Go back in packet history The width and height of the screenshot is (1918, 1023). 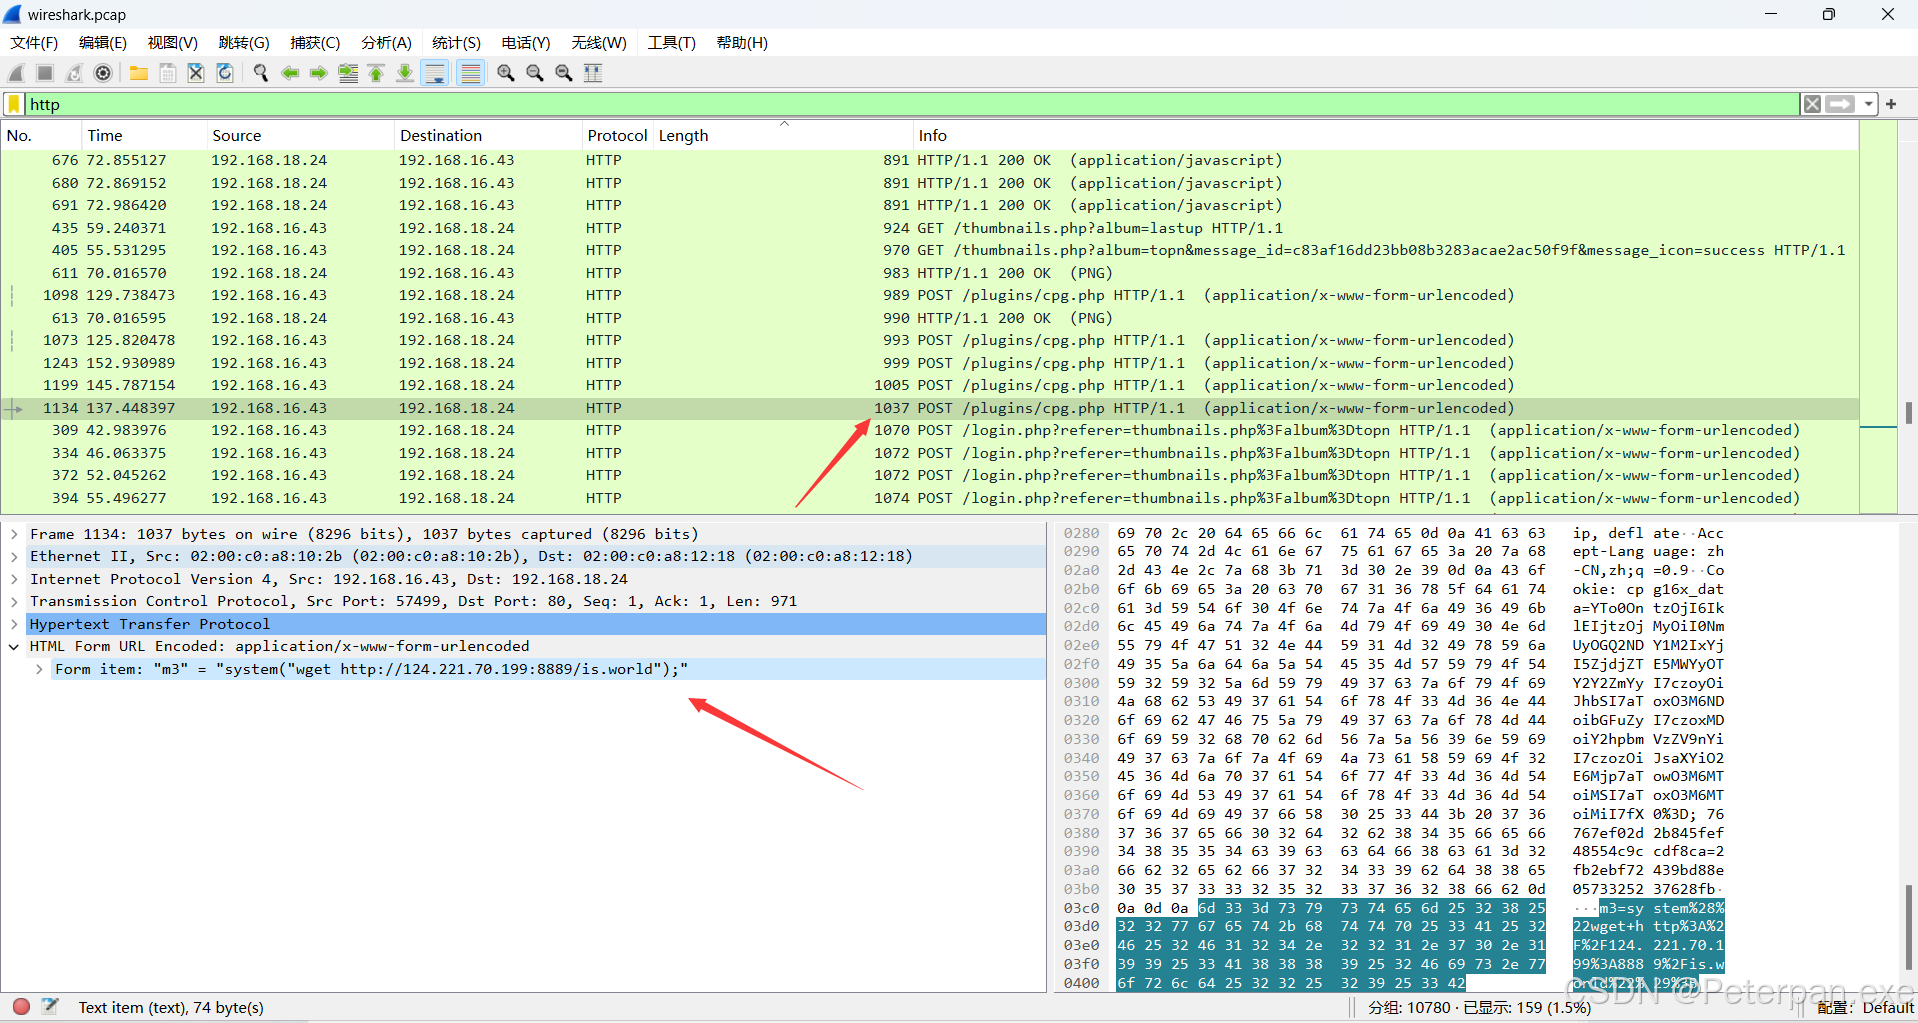point(290,73)
